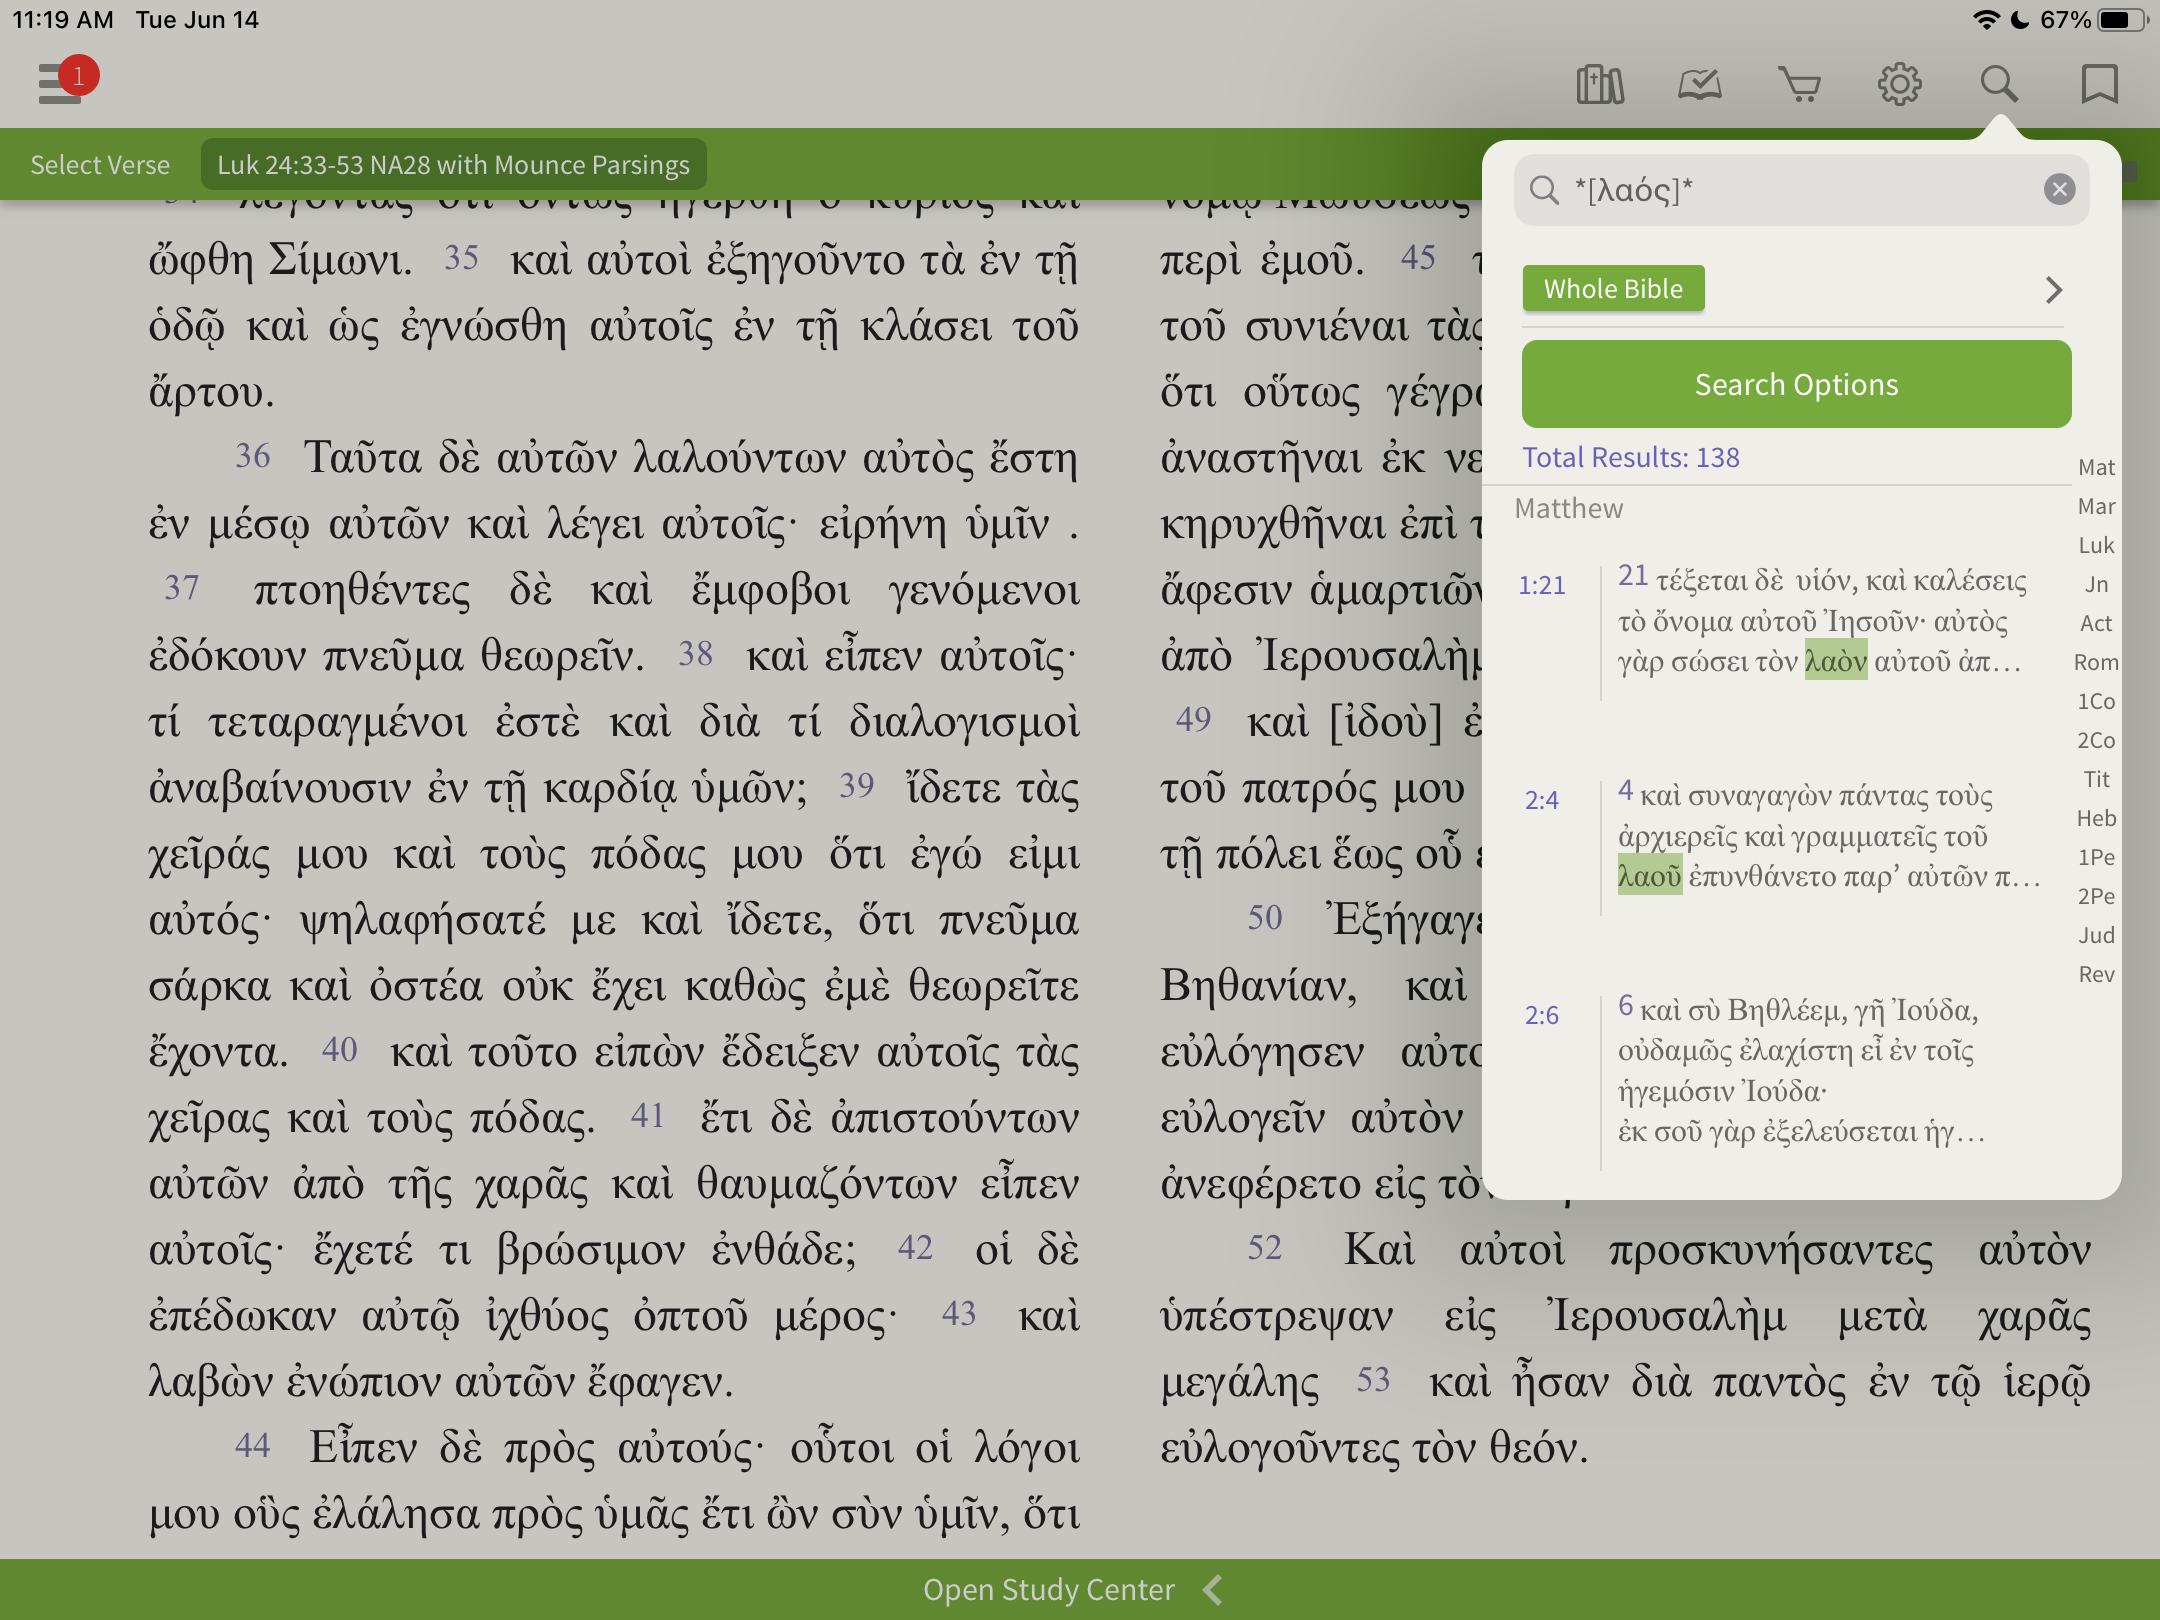Tap Do Not Disturb moon icon

point(2019,20)
